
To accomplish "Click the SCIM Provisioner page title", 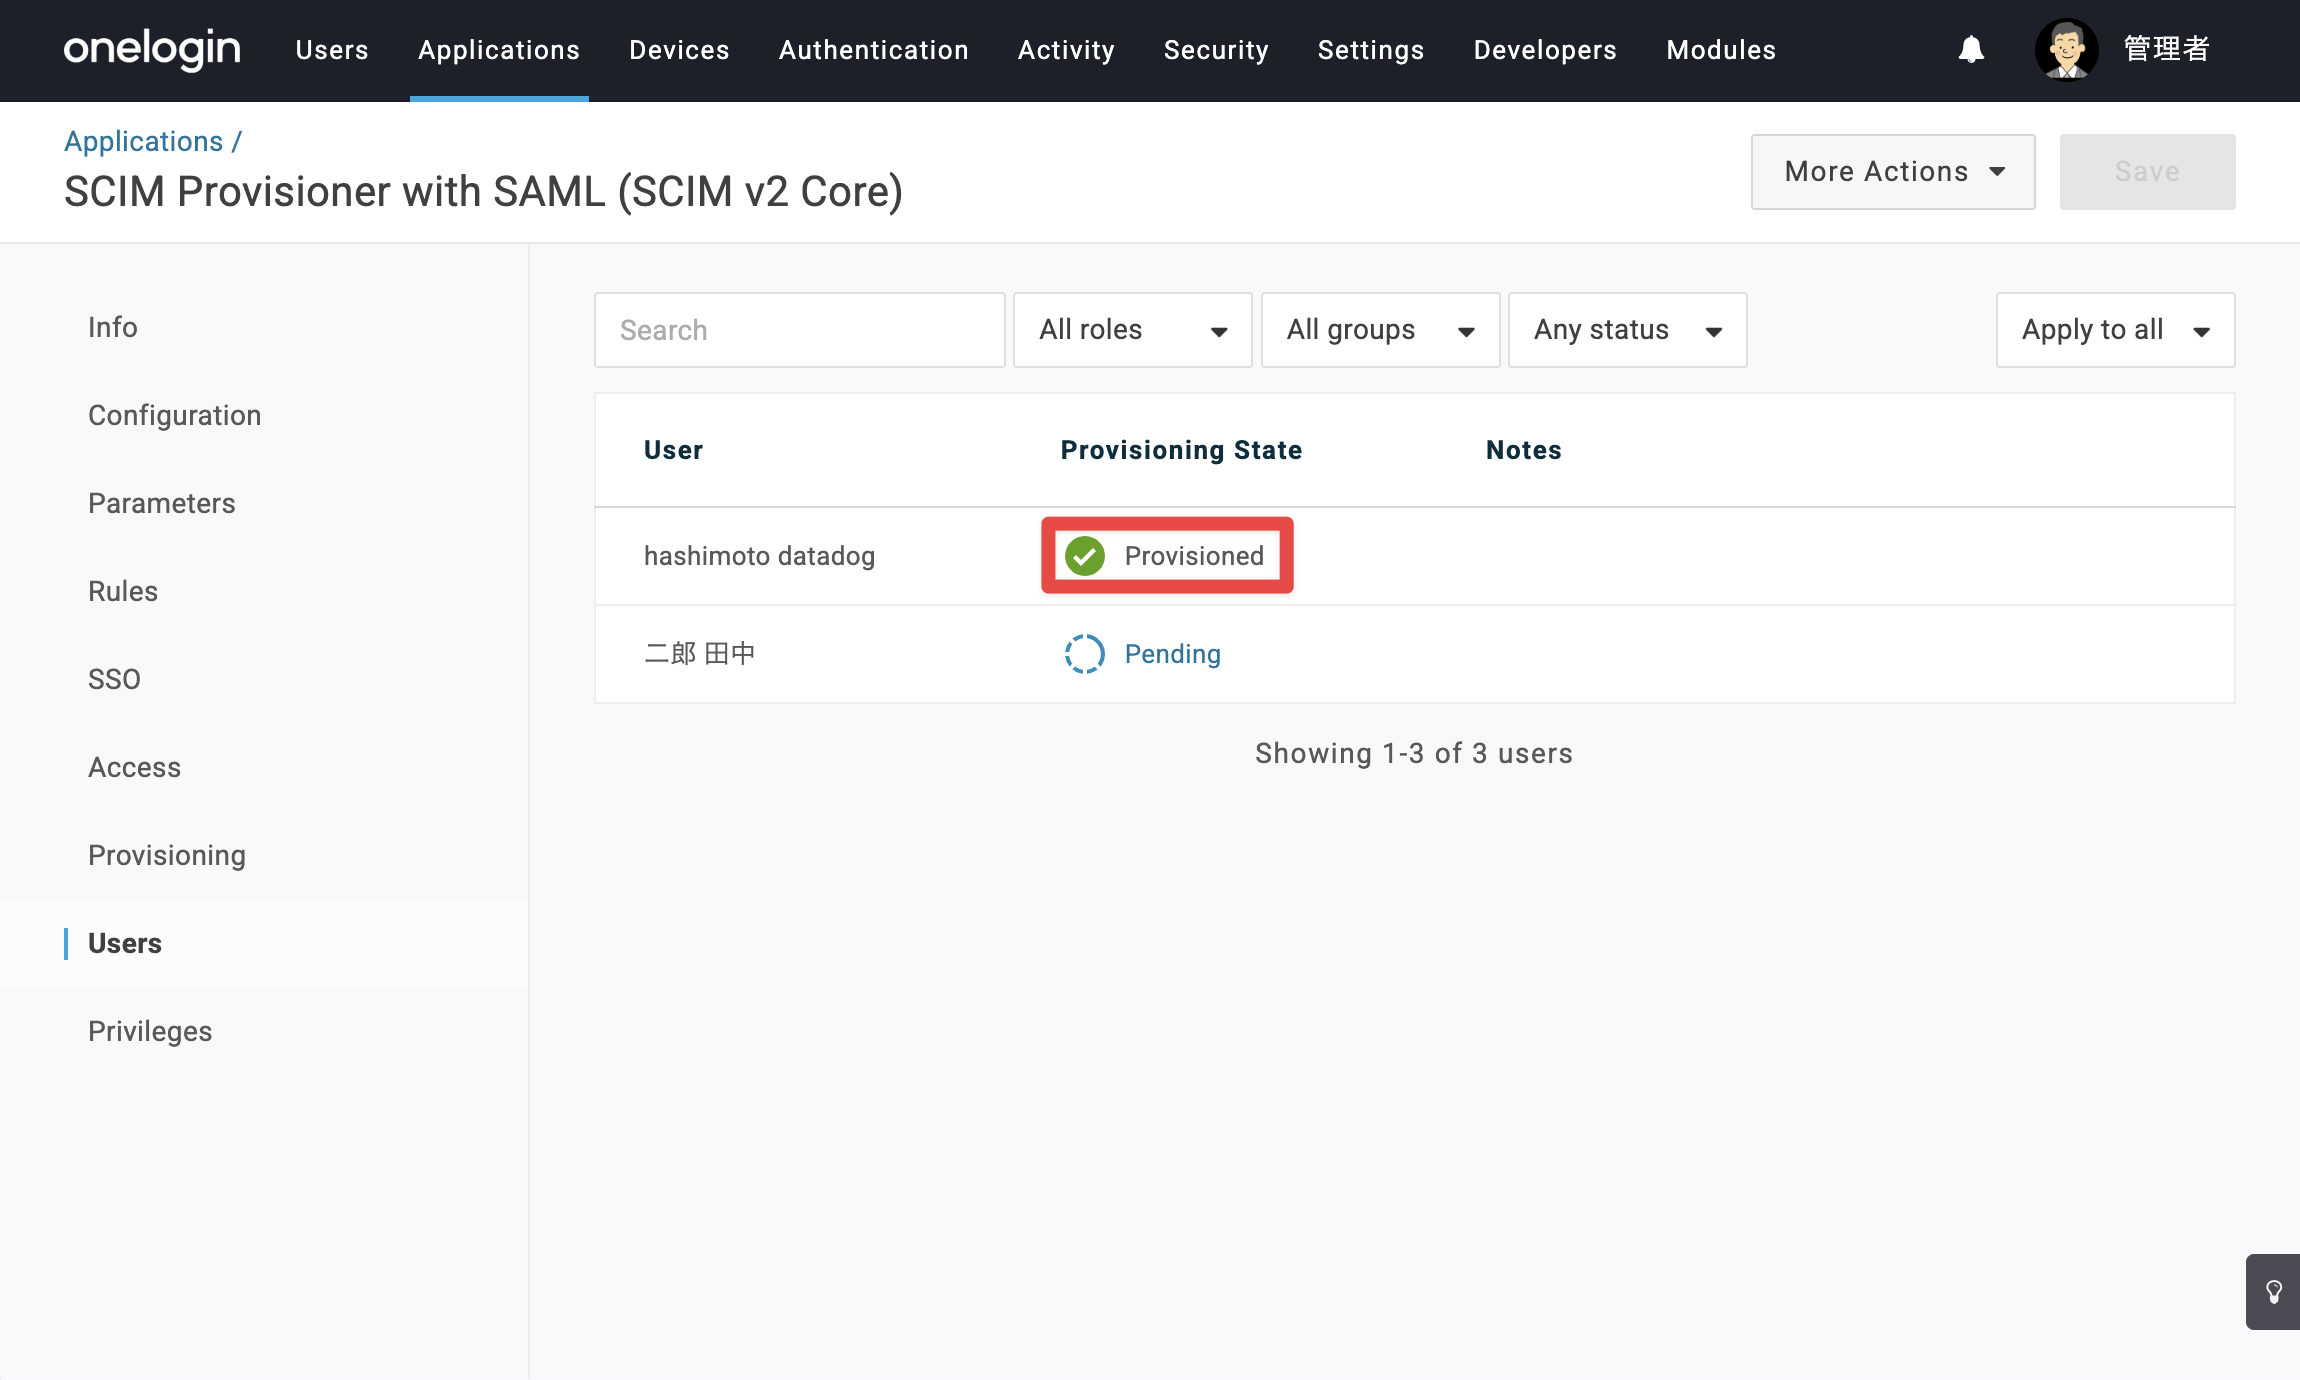I will pyautogui.click(x=484, y=192).
